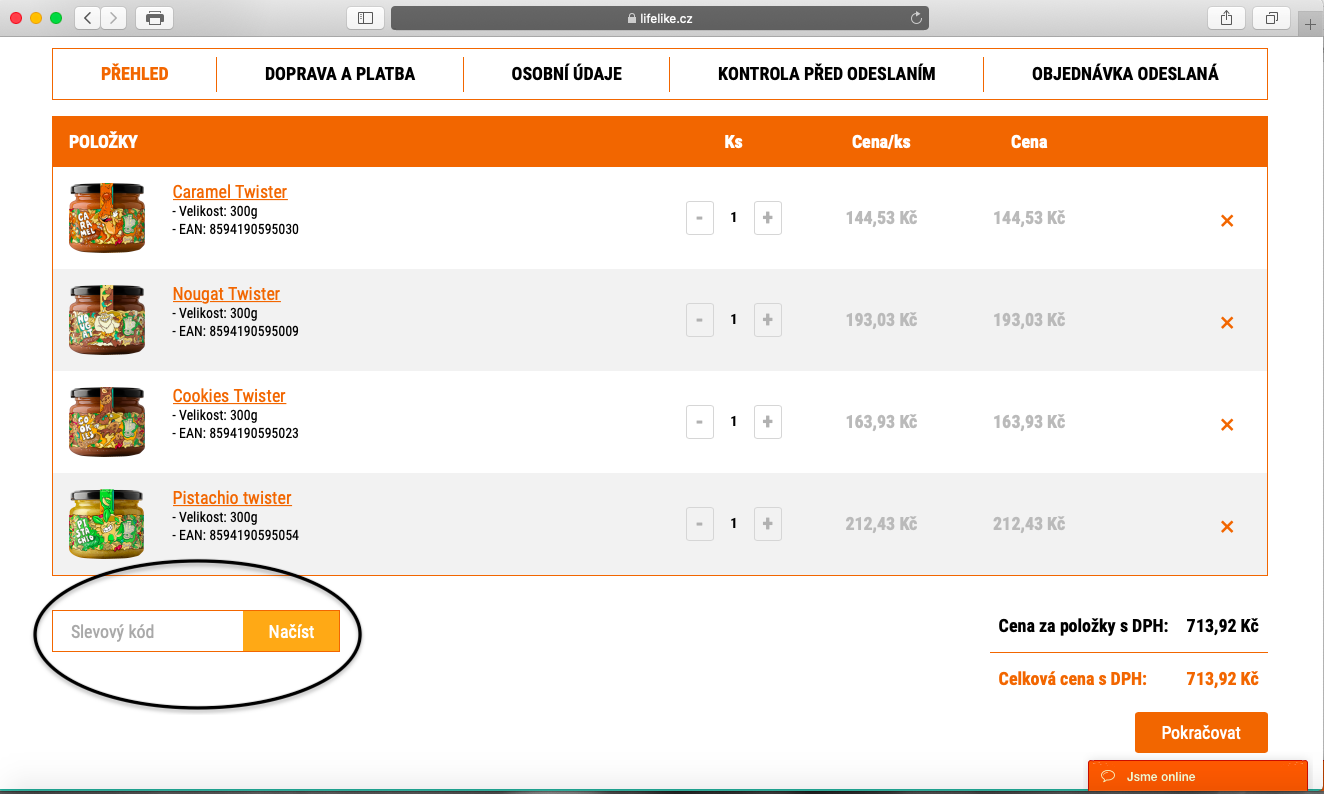Increase Cookies Twister quantity by one
The image size is (1324, 794).
(x=767, y=422)
